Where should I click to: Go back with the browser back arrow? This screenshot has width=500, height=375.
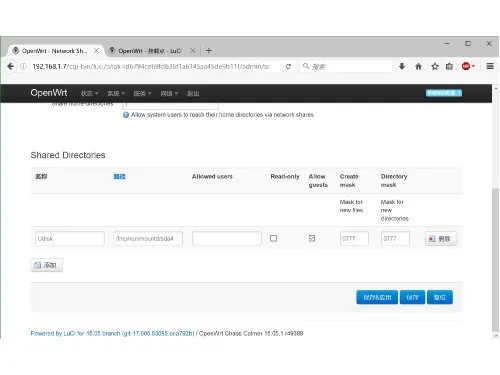click(10, 66)
